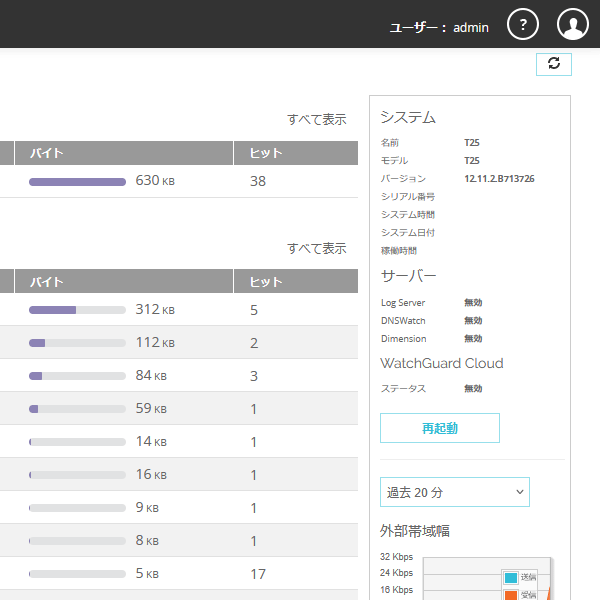Click the WatchGuard Cloud heading
600x600 pixels.
click(x=442, y=363)
